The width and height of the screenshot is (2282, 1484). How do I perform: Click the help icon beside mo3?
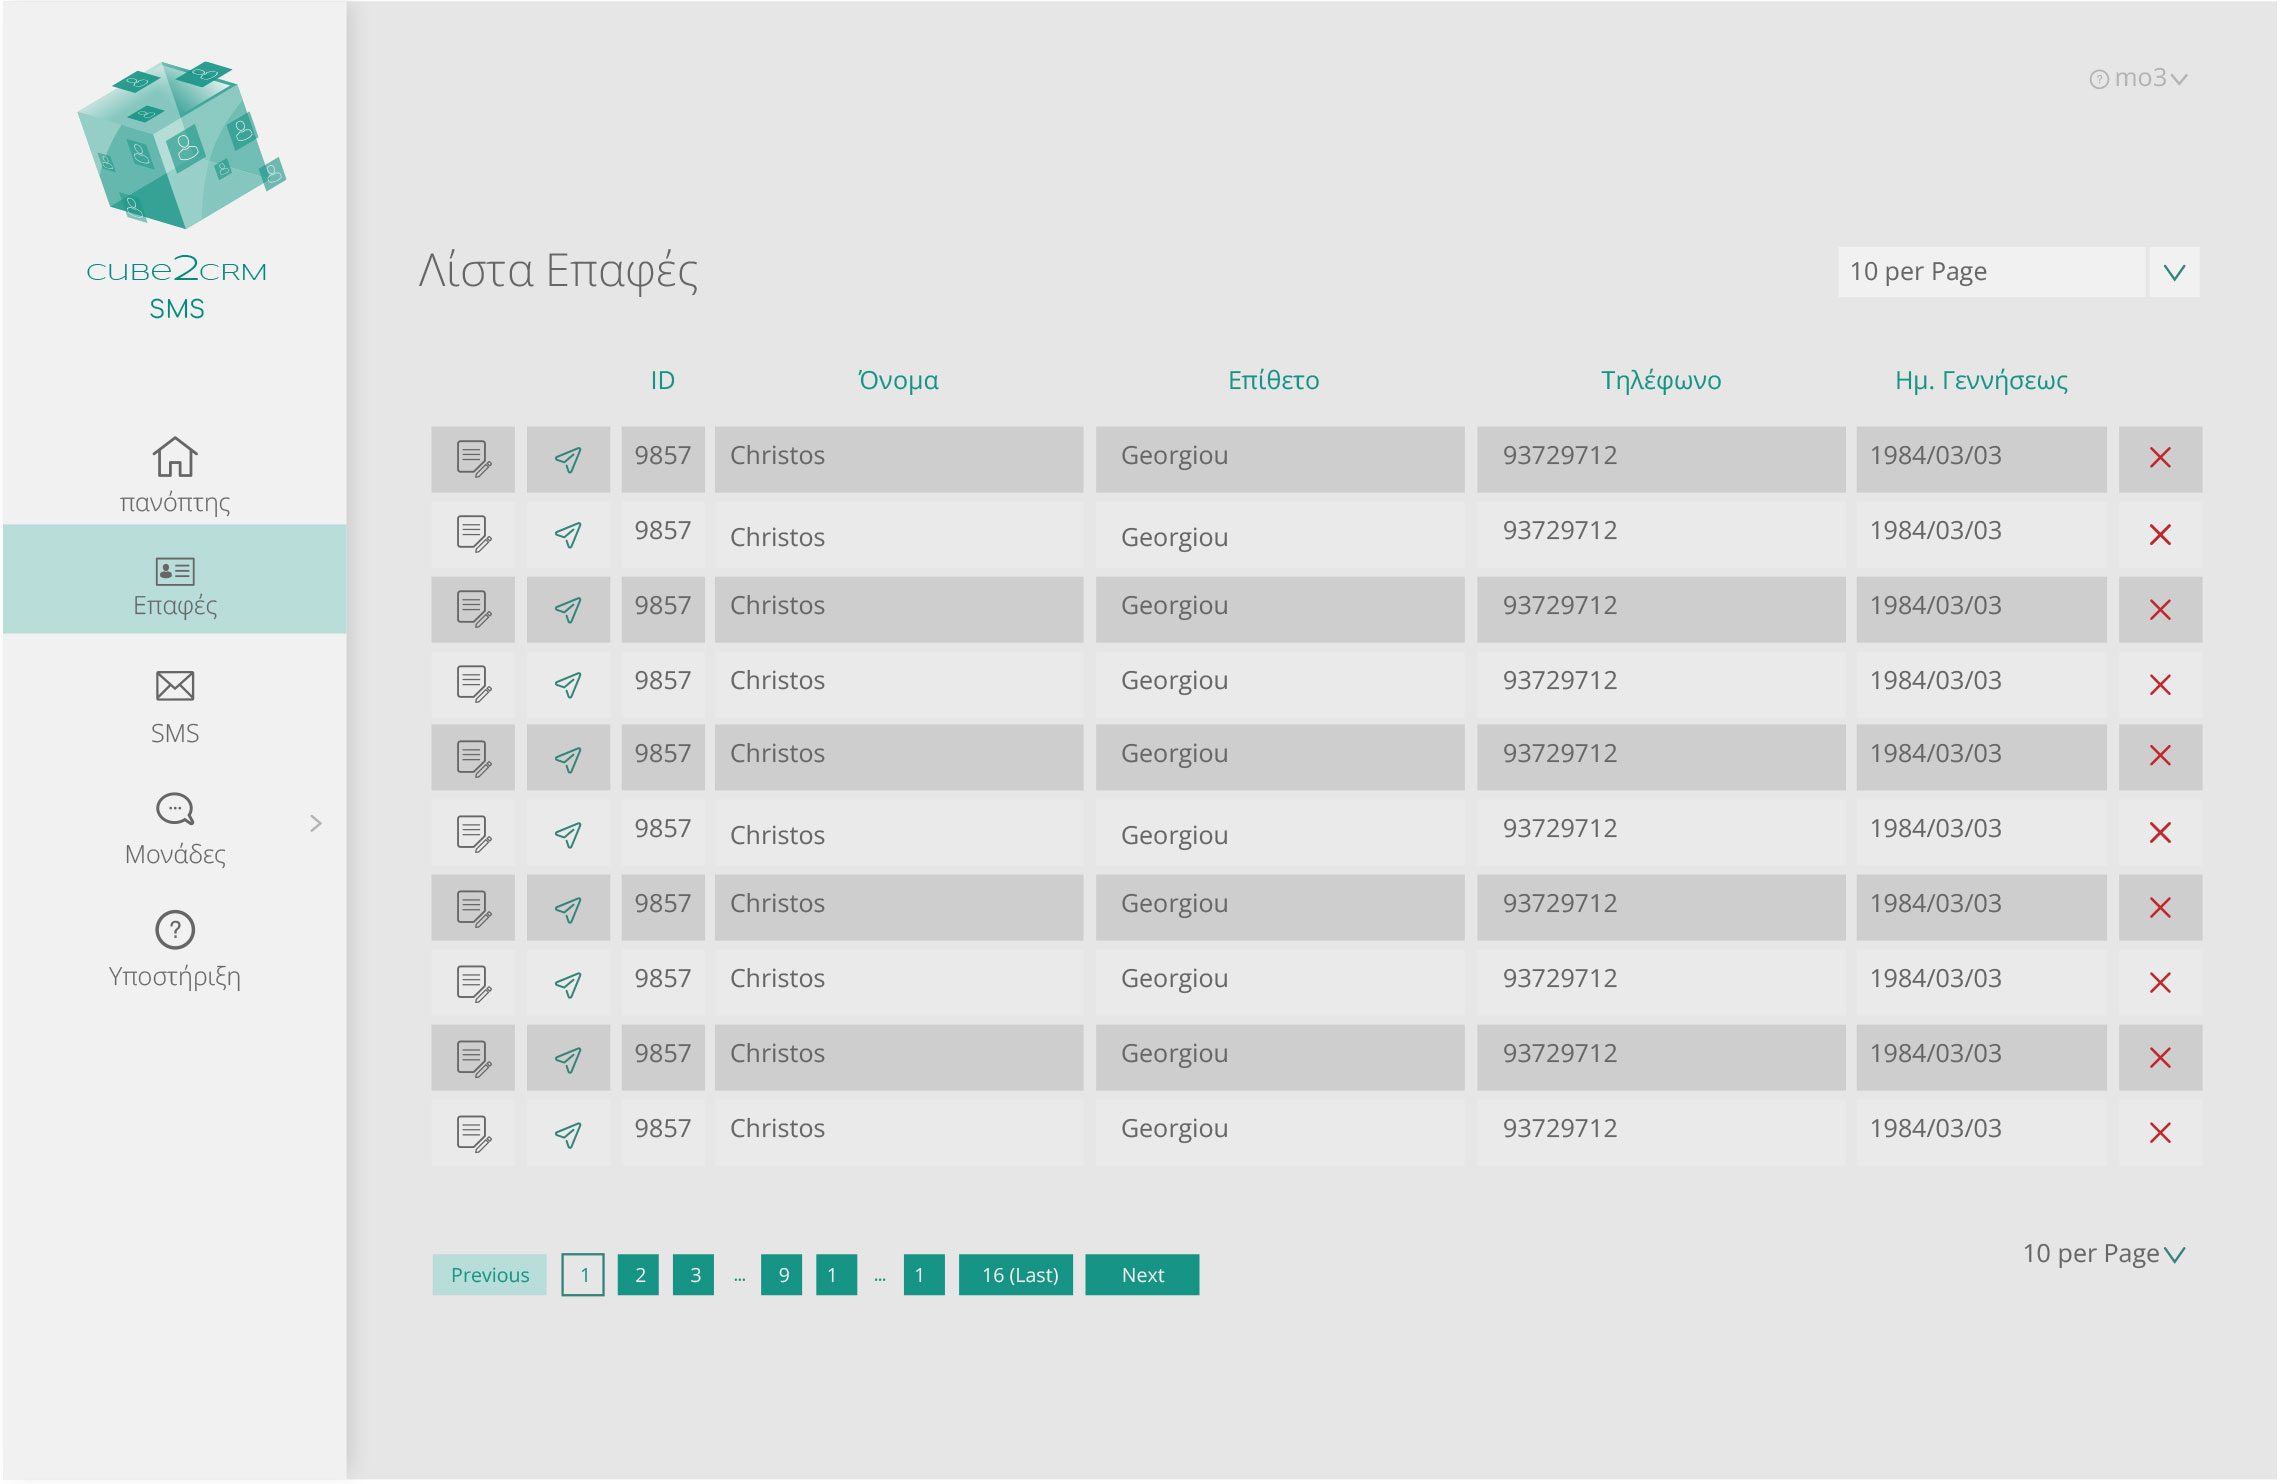coord(2098,80)
